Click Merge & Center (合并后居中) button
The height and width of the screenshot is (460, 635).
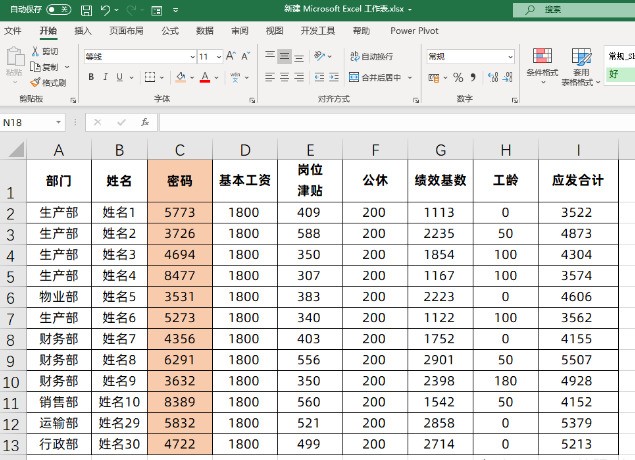click(375, 77)
